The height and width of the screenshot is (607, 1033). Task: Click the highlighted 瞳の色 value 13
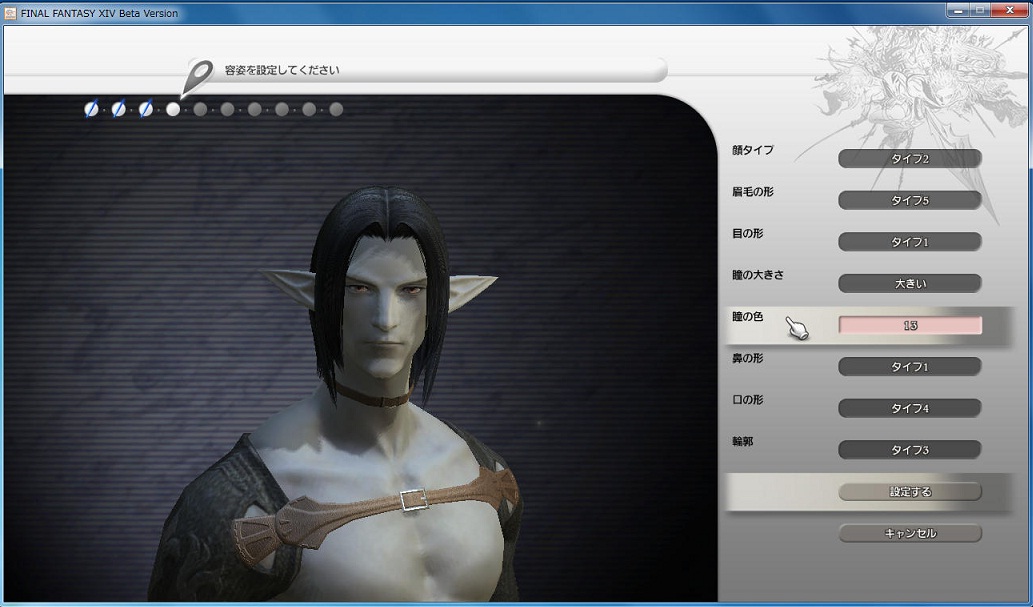(x=910, y=325)
